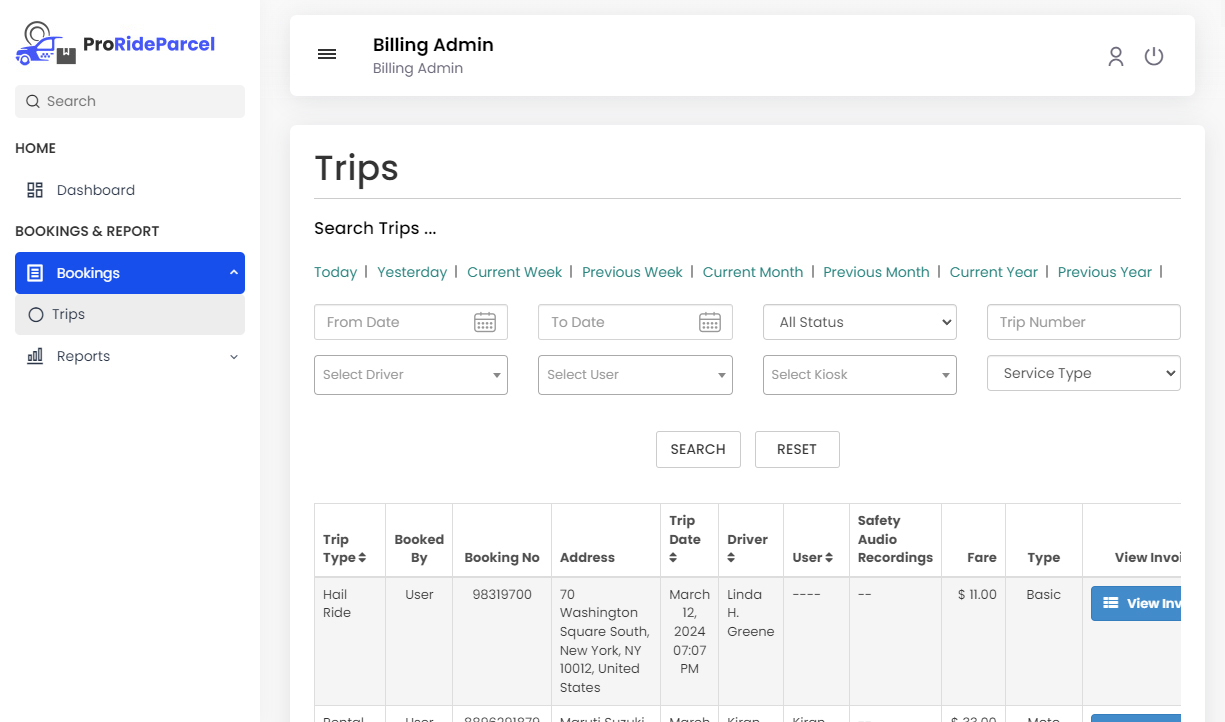Filter trips by Current Year
Image resolution: width=1225 pixels, height=722 pixels.
click(994, 272)
